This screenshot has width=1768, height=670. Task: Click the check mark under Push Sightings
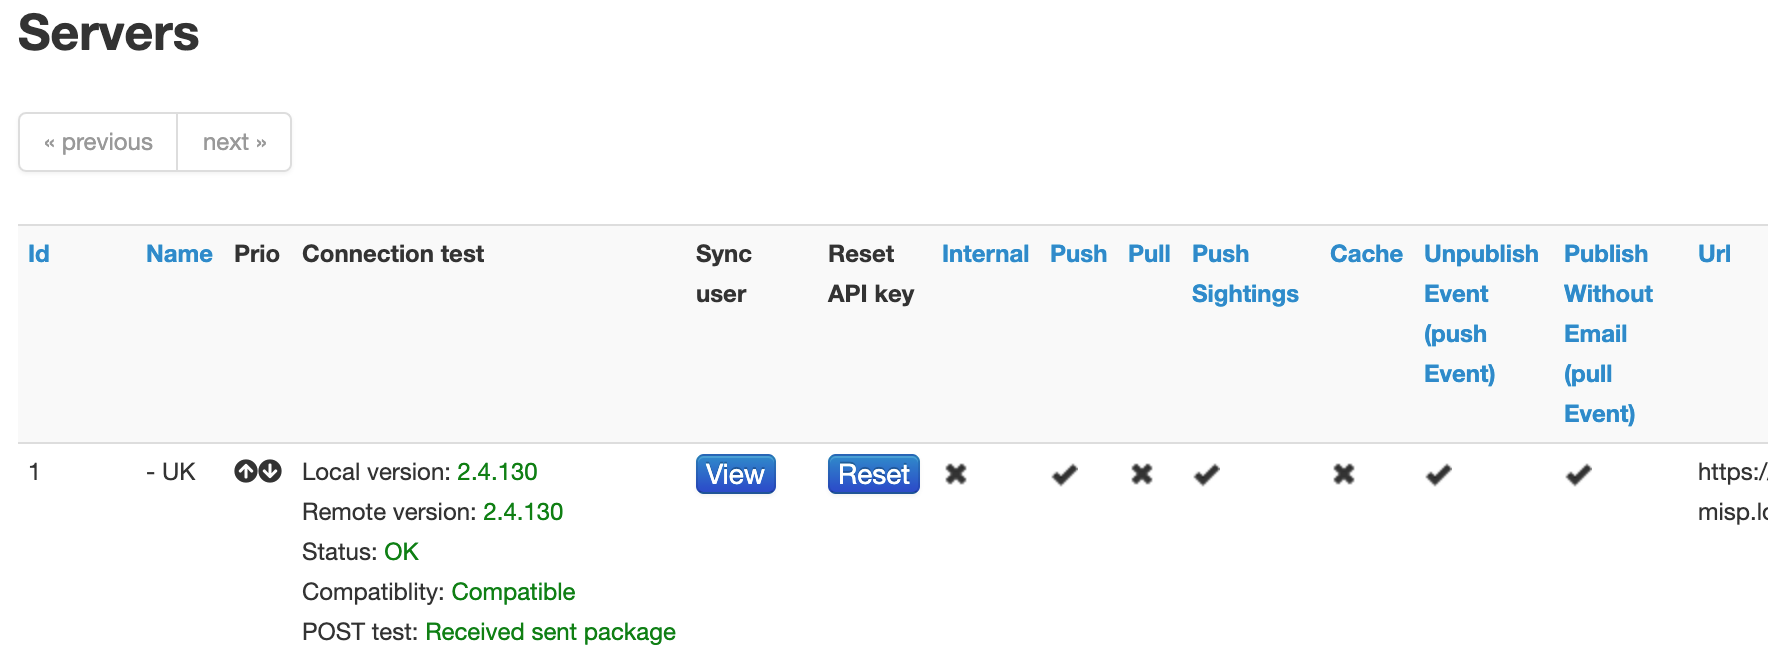click(1206, 474)
